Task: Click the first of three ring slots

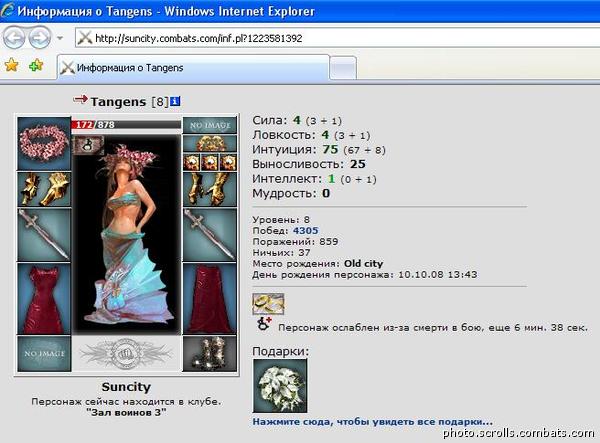Action: point(191,162)
